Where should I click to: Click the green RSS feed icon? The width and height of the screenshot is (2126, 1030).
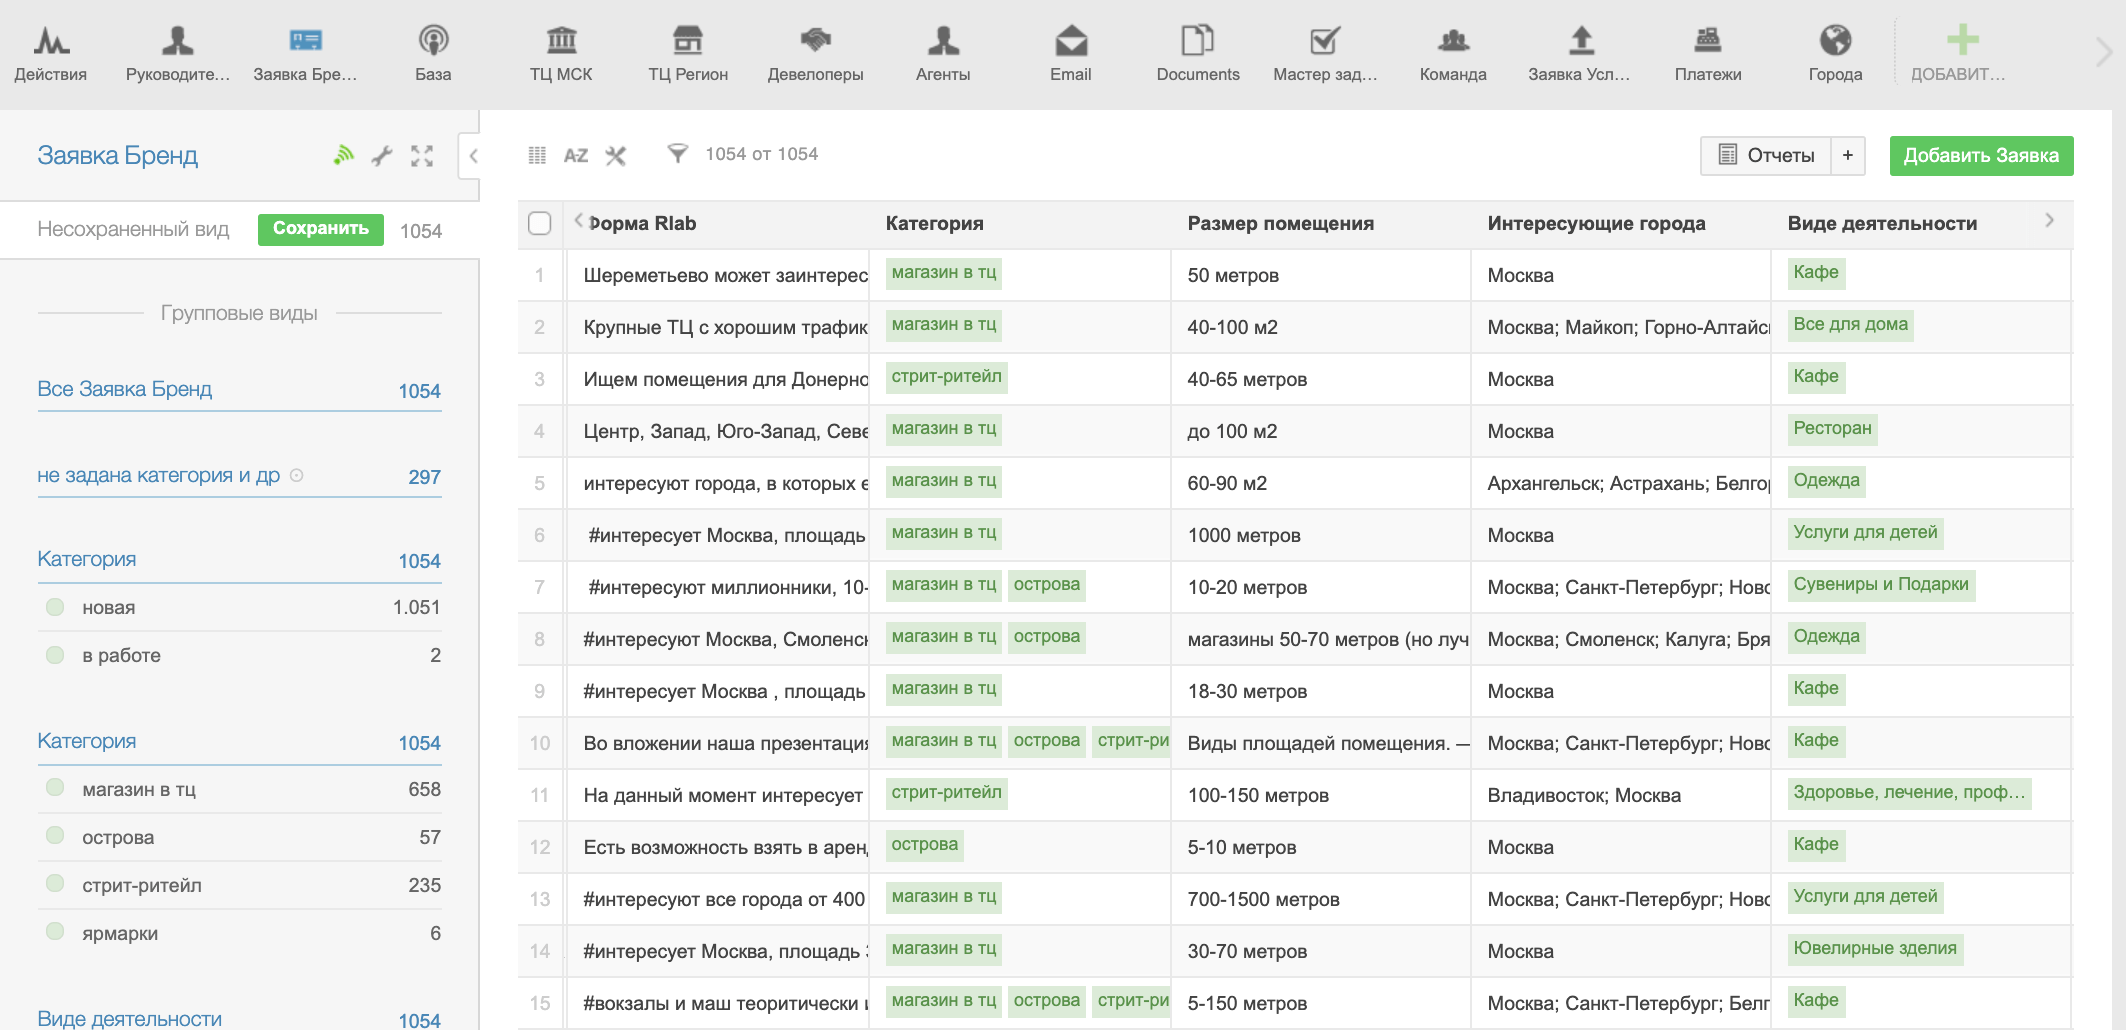click(344, 155)
